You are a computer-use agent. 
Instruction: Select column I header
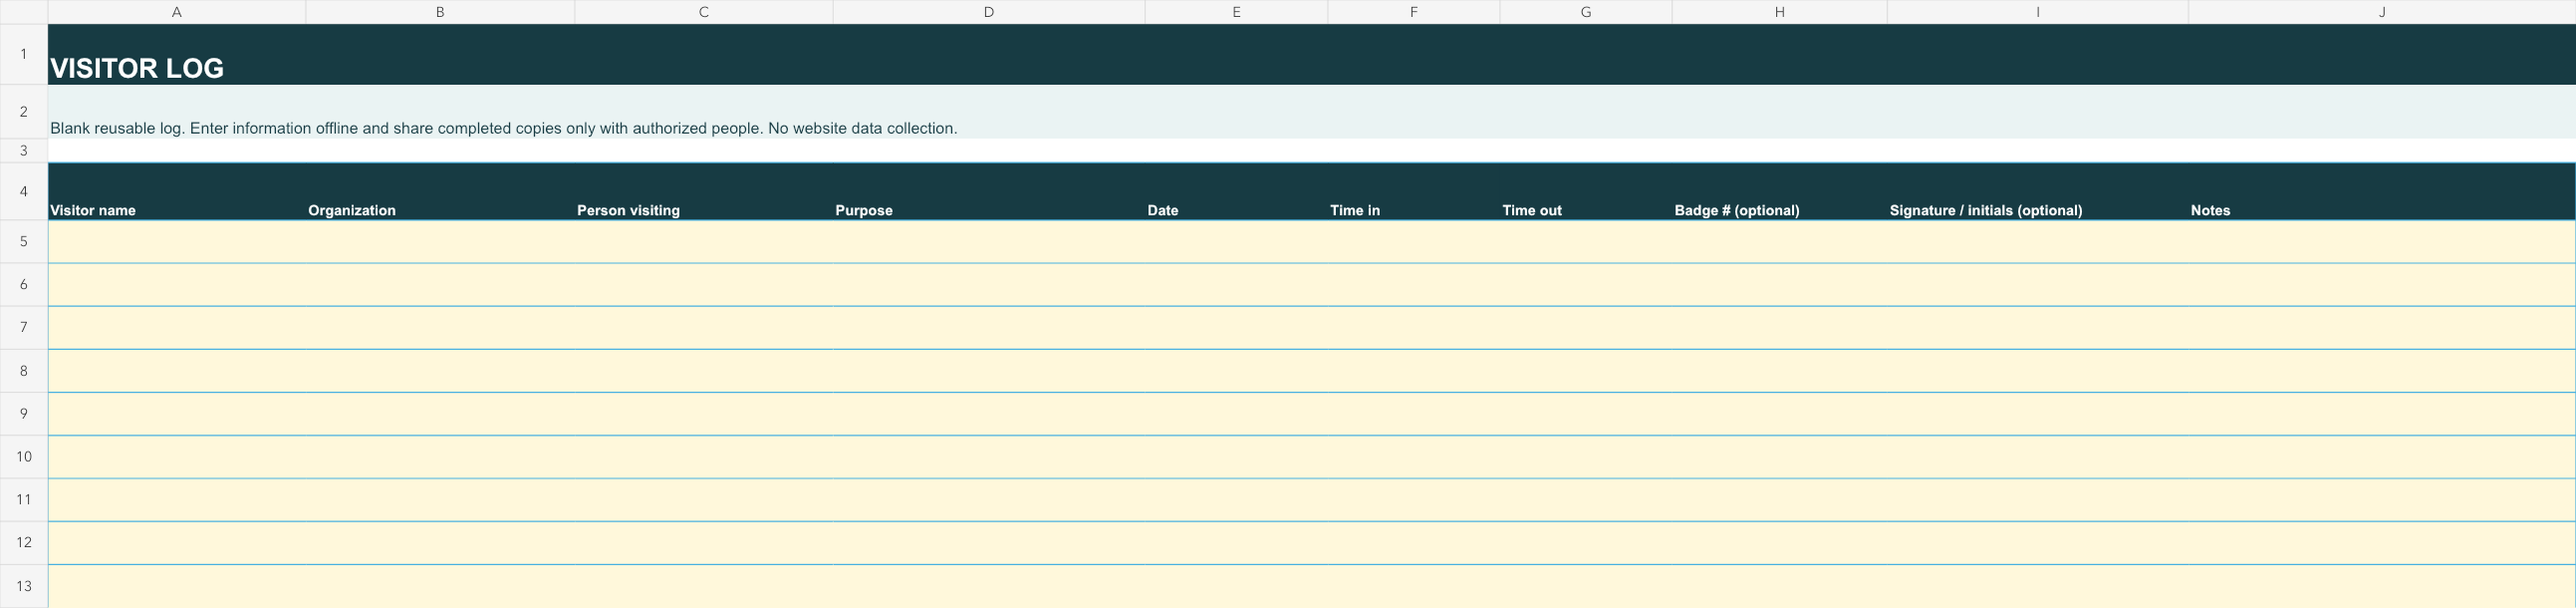2038,12
